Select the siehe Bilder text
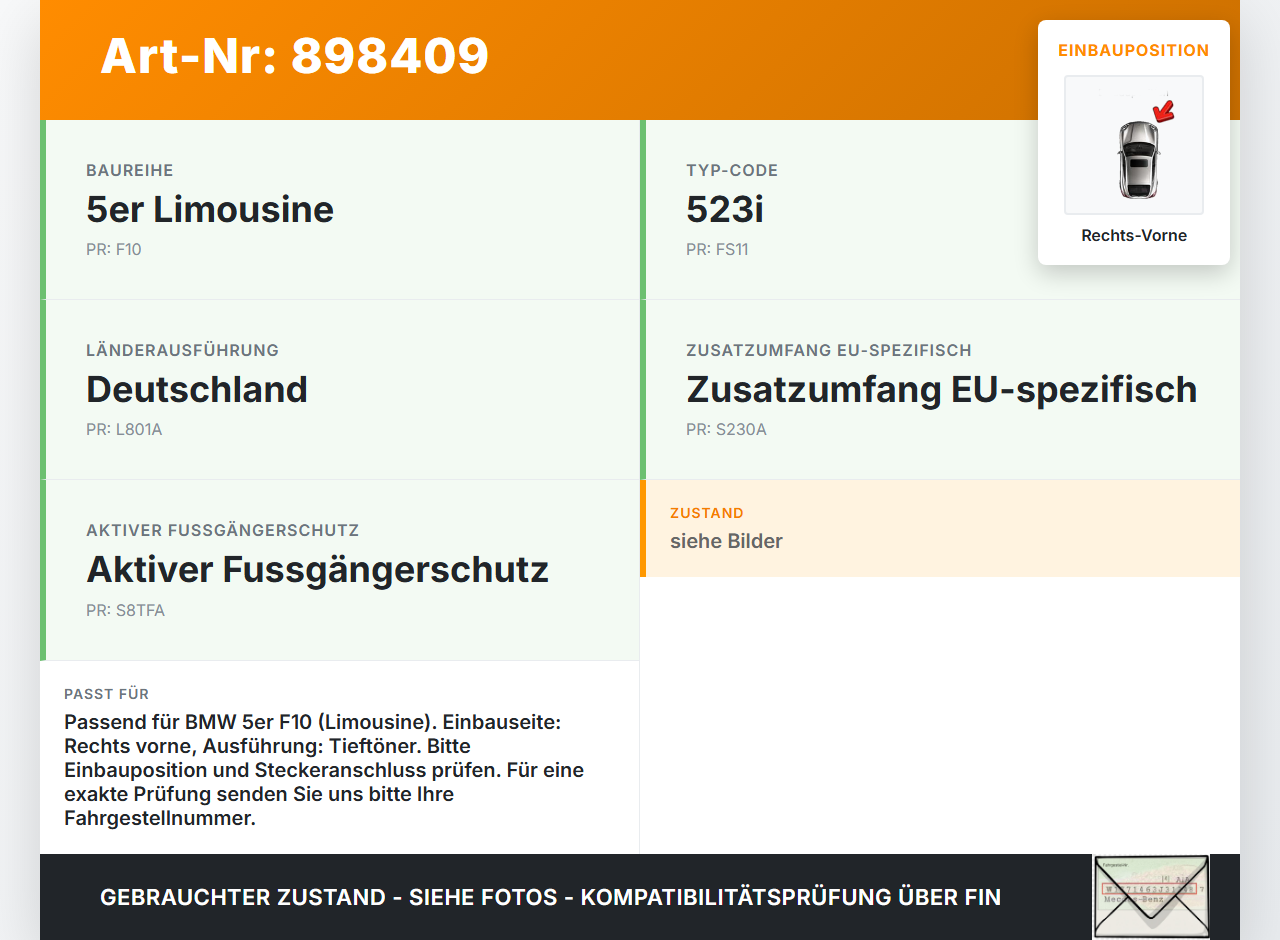The height and width of the screenshot is (940, 1280). click(x=726, y=541)
